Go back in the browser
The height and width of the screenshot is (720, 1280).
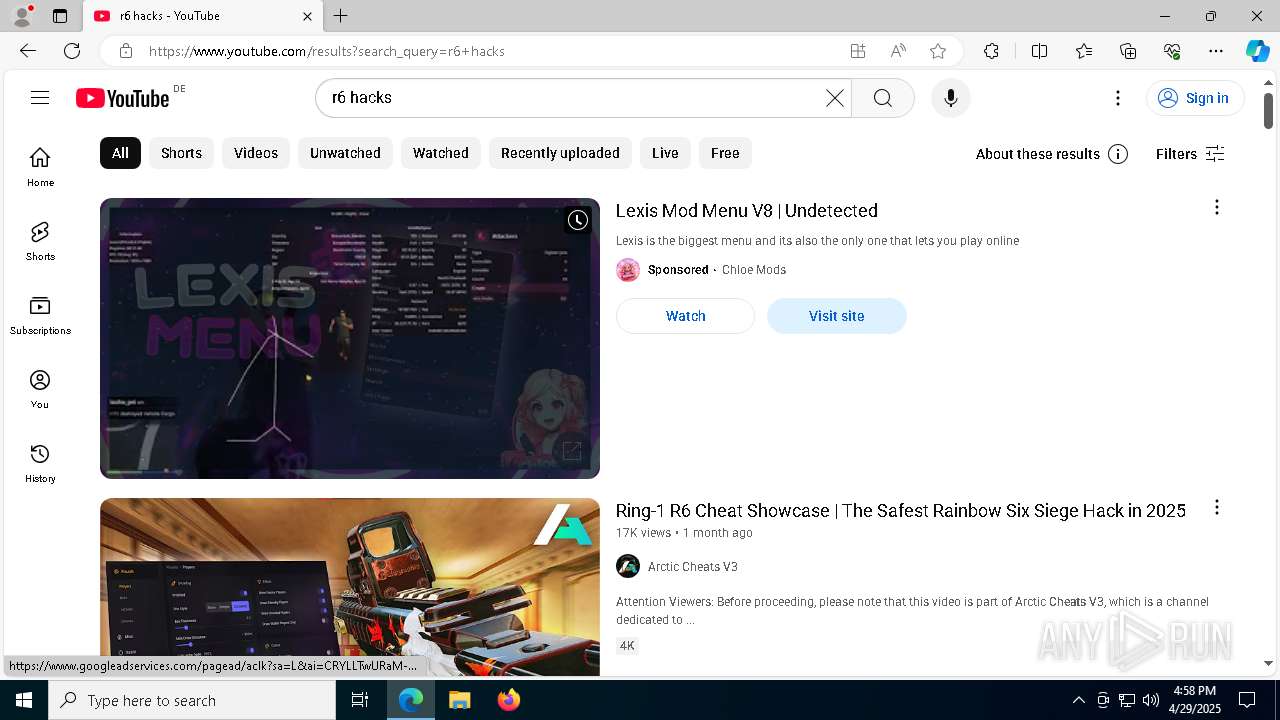pos(28,51)
